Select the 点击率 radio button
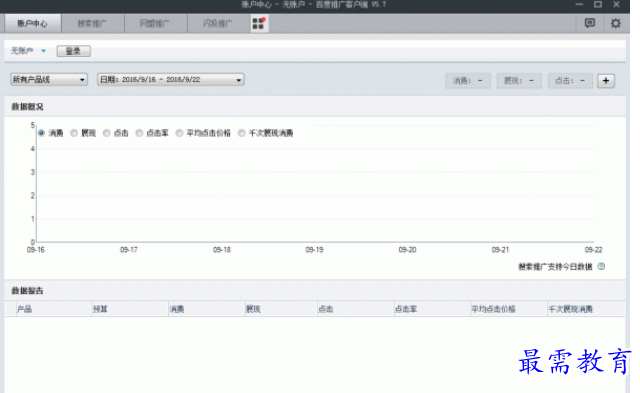Image resolution: width=640 pixels, height=393 pixels. [x=139, y=133]
